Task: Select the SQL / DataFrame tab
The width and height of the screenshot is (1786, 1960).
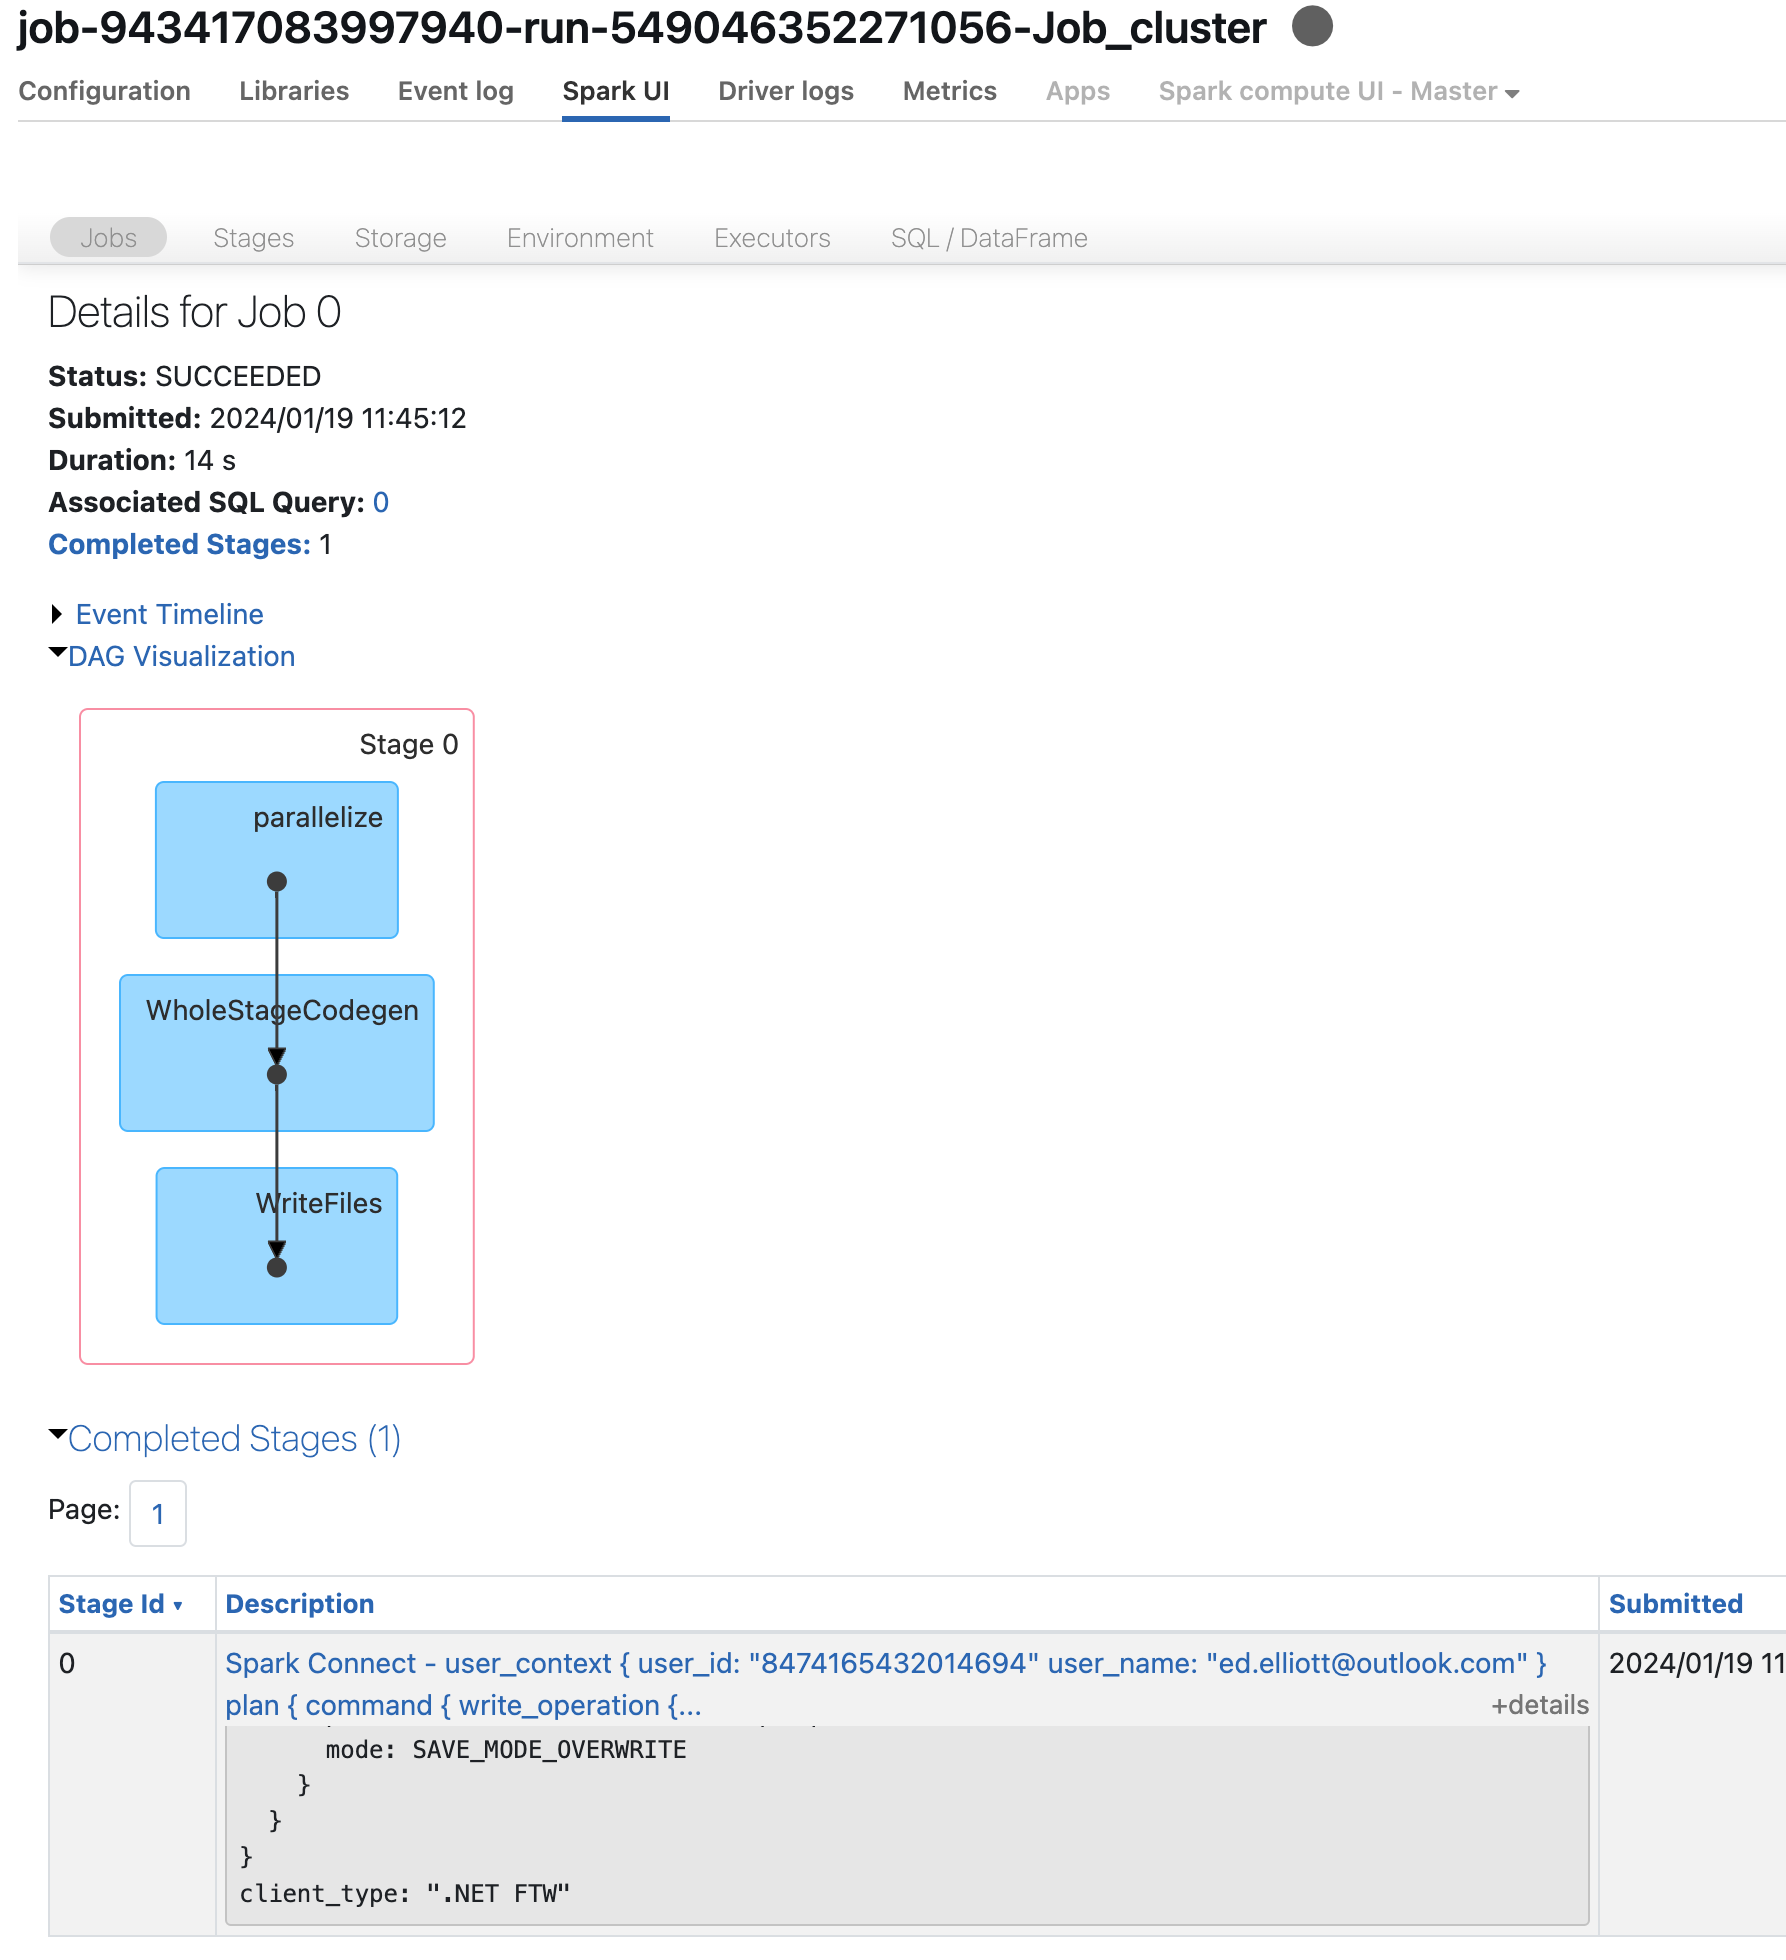Action: pyautogui.click(x=988, y=238)
